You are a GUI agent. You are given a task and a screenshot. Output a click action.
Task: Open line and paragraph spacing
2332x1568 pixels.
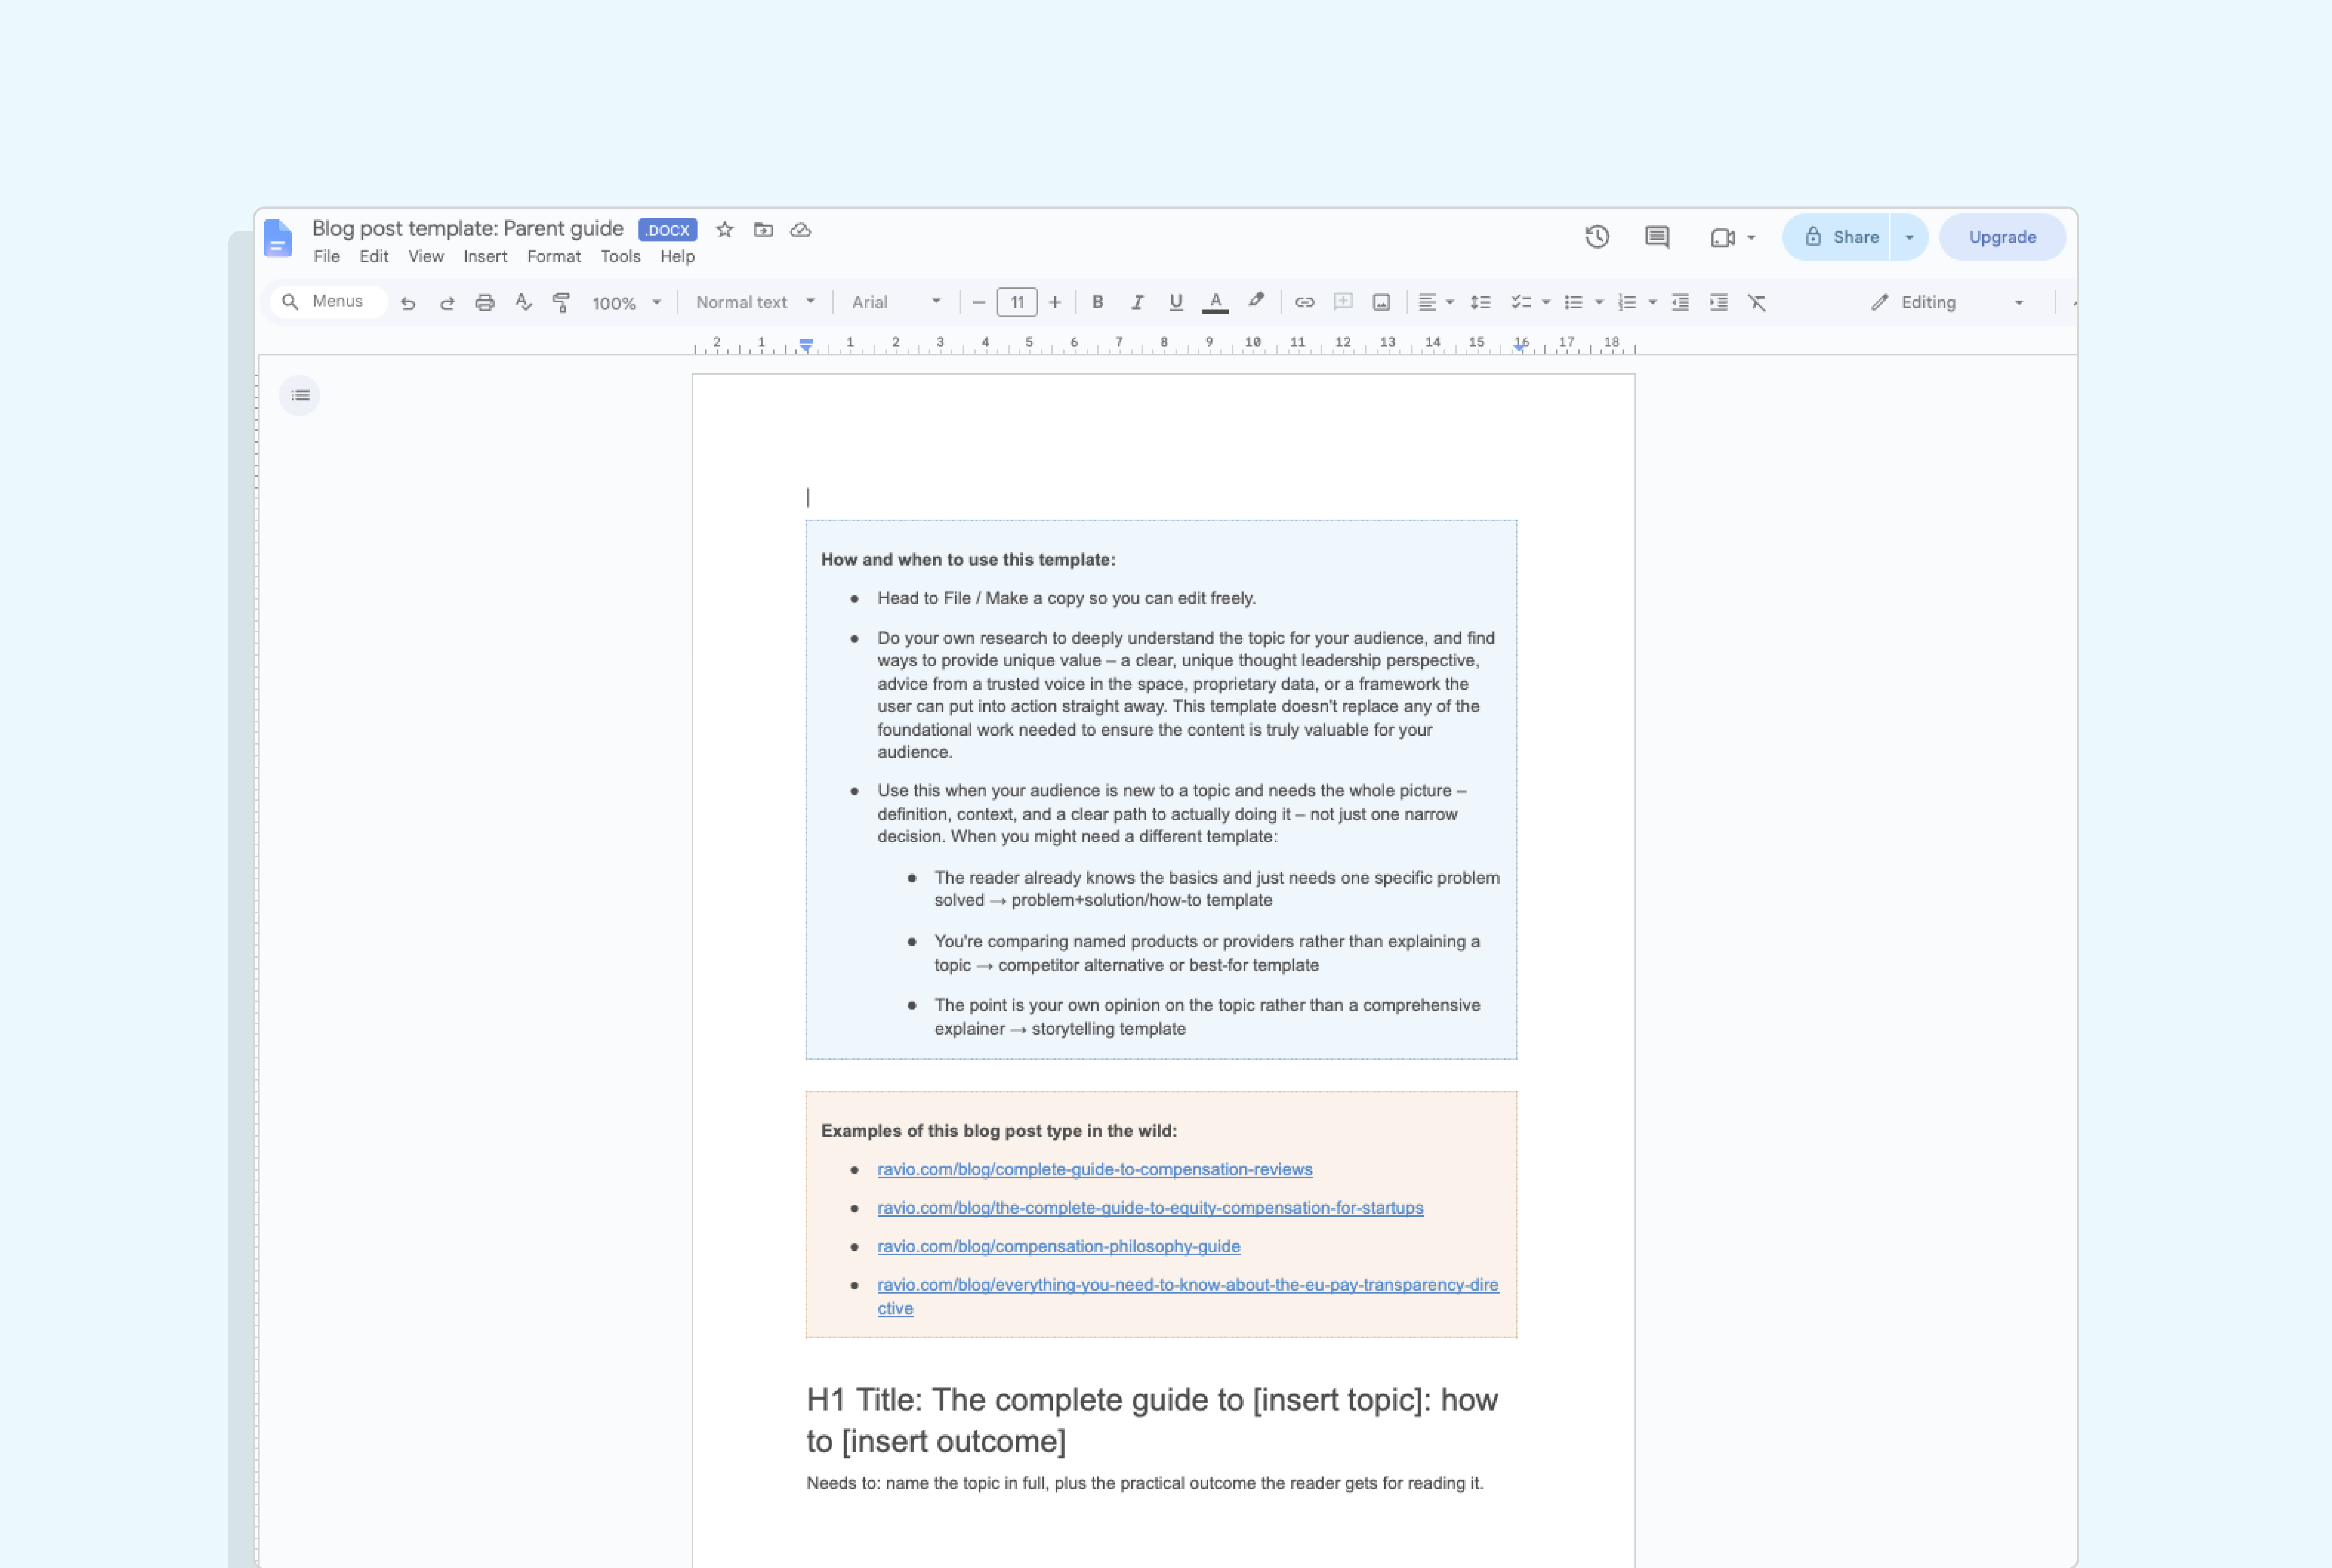[1481, 302]
